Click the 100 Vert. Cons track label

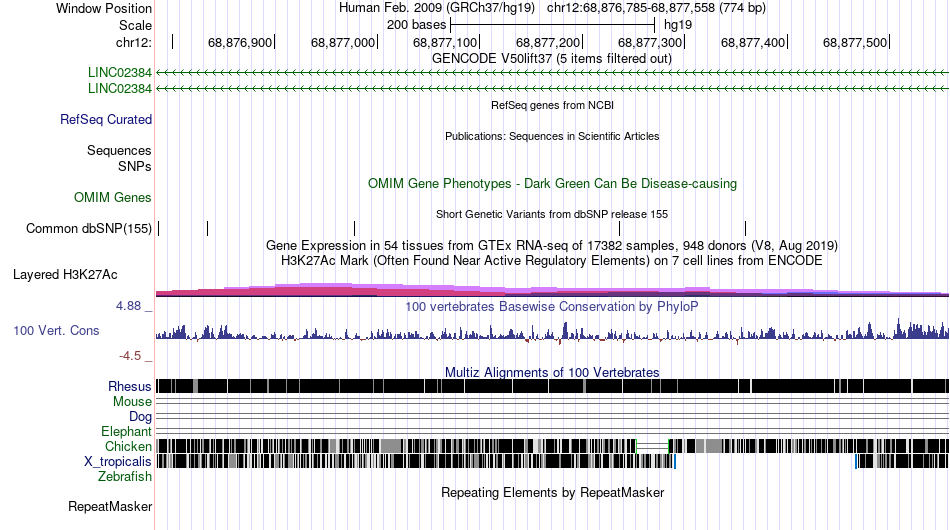[x=56, y=330]
